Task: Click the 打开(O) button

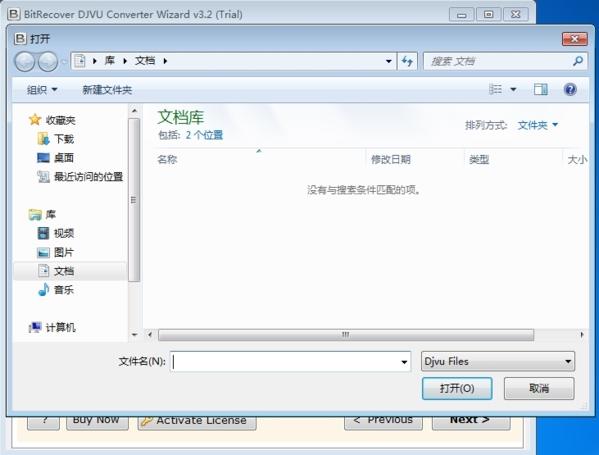Action: pos(457,389)
